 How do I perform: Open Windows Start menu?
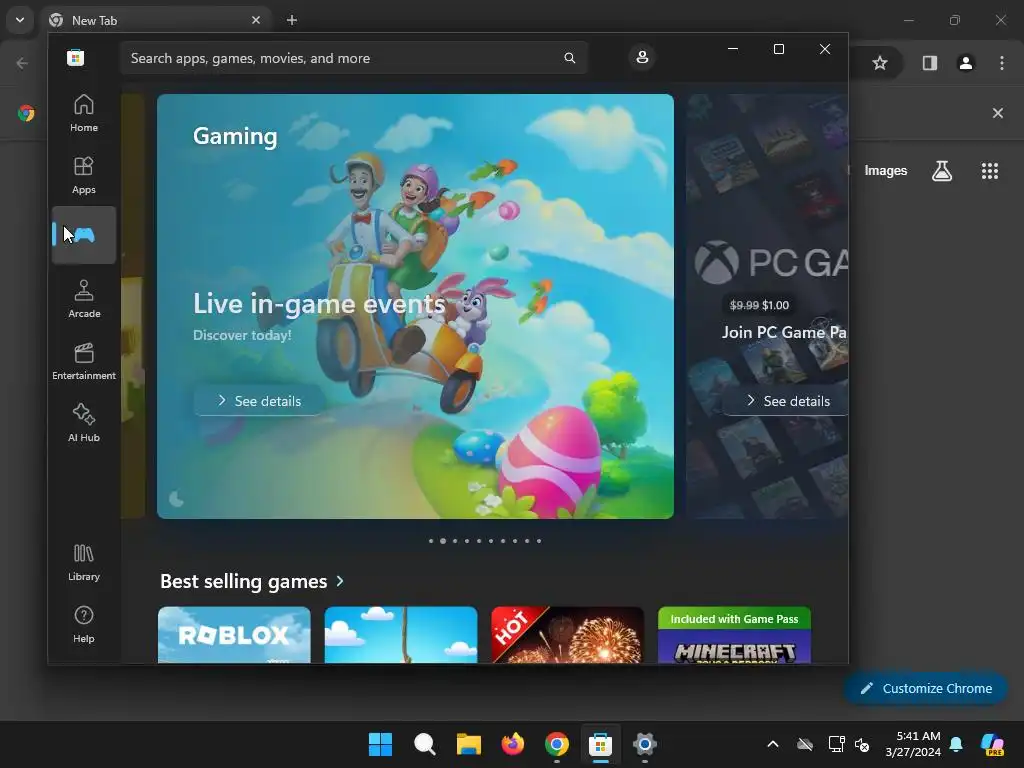click(380, 744)
